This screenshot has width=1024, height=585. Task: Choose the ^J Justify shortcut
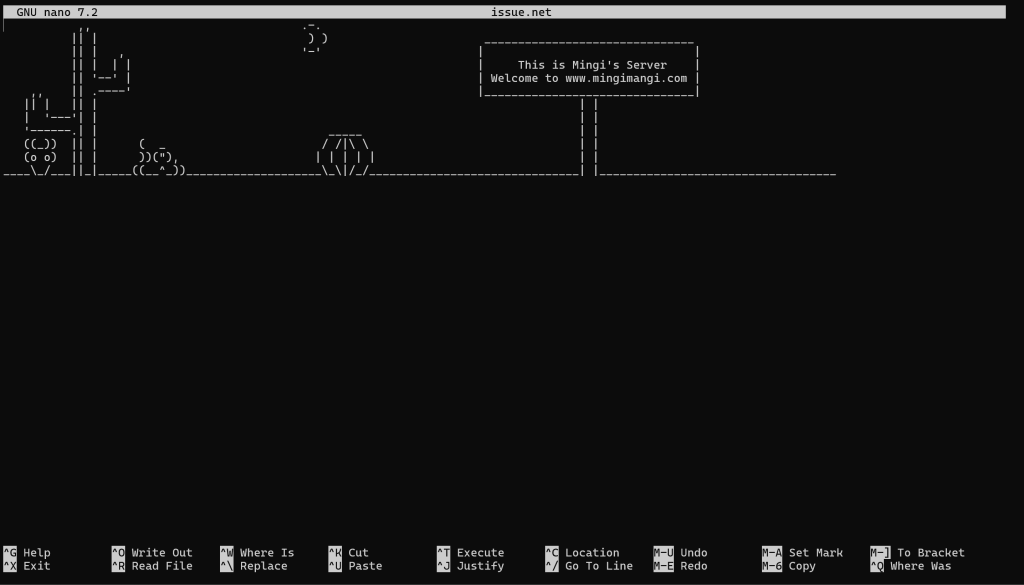coord(470,566)
